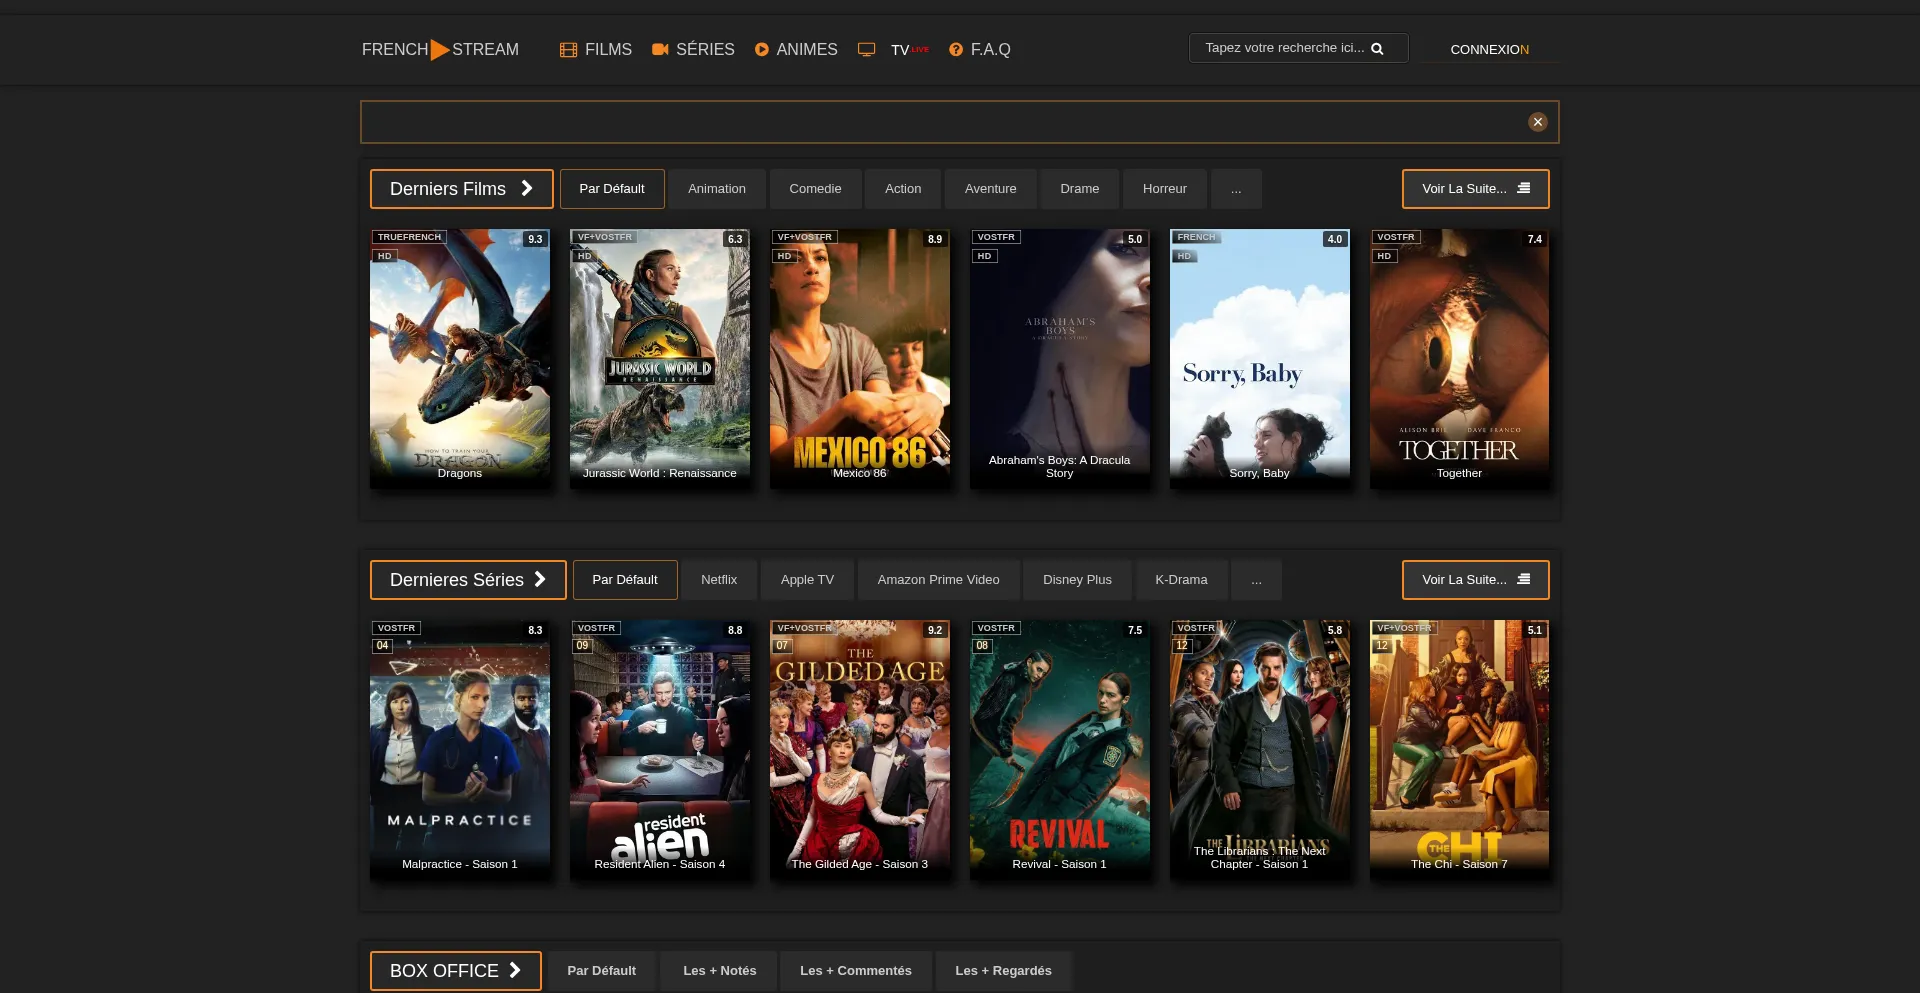Select the Aventure film tab
Screen dimensions: 1920x993
(990, 189)
